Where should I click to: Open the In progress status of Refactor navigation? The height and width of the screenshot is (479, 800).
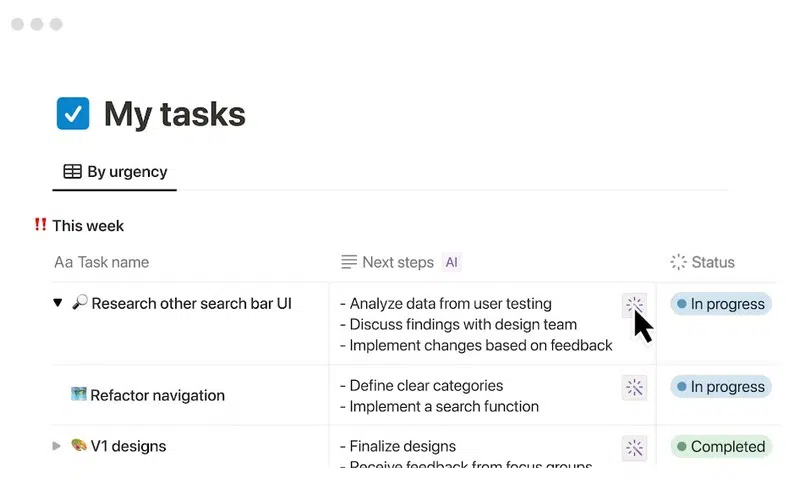click(720, 387)
